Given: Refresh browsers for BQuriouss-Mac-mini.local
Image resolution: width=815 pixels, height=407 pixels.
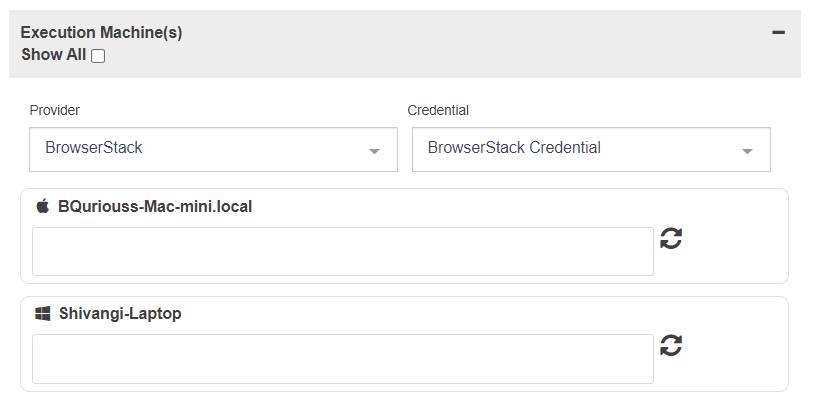Looking at the screenshot, I should click(x=671, y=239).
